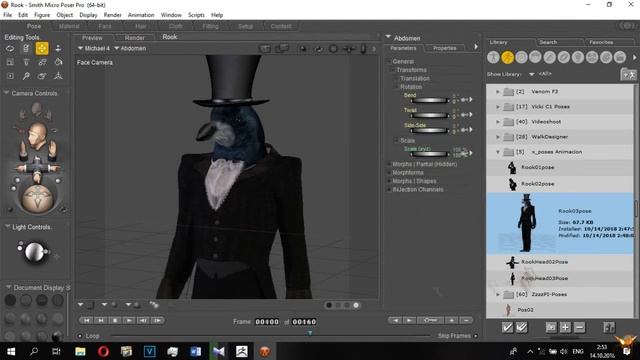Image resolution: width=640 pixels, height=360 pixels.
Task: Switch to the viewport Render tab
Action: point(134,38)
